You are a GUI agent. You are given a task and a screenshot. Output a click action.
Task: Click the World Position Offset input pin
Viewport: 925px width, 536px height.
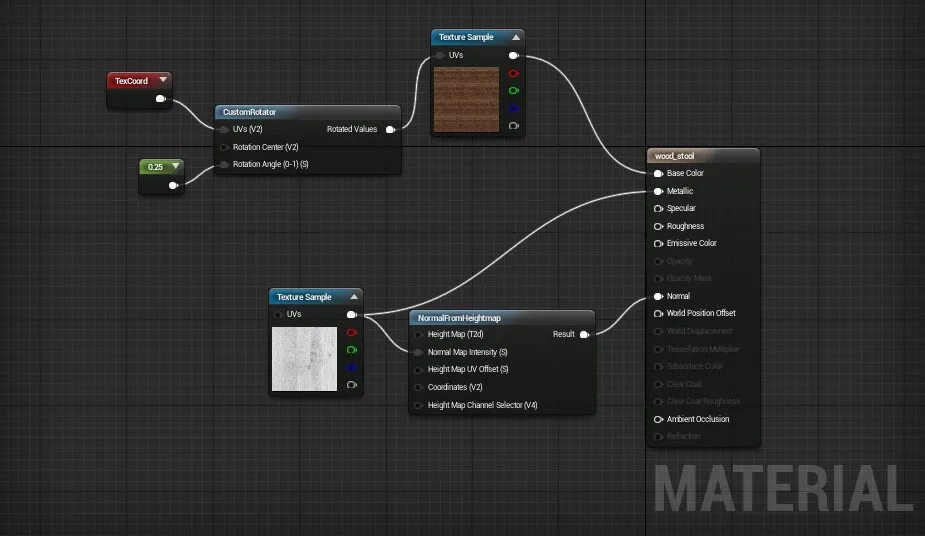pos(658,313)
